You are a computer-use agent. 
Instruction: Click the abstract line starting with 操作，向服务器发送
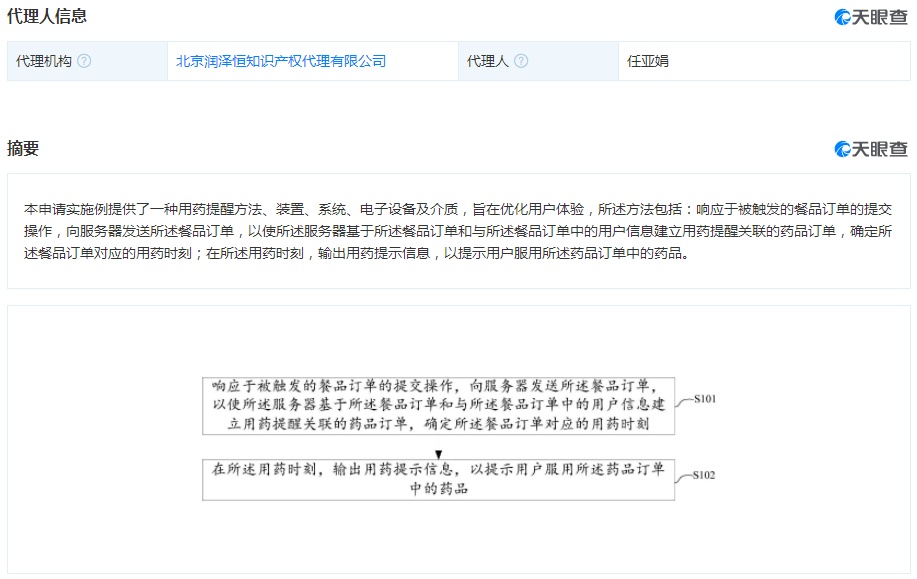(457, 231)
